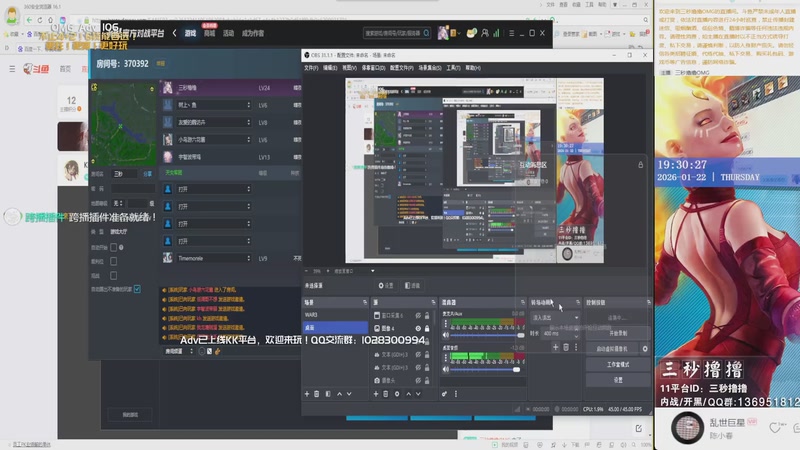Switch to the 活动 tab in platform
Screen dimensions: 800x450
228,33
